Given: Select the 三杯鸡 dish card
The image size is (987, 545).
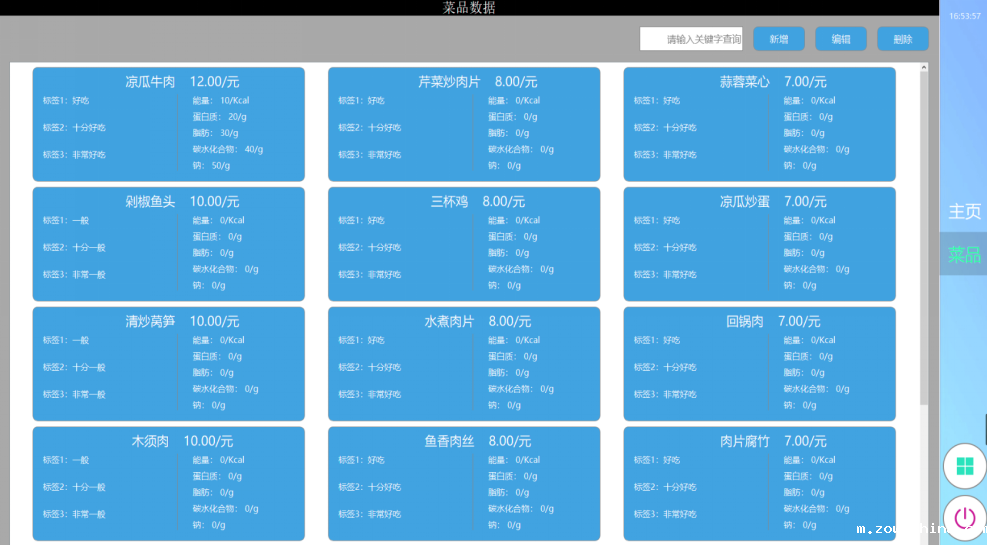Looking at the screenshot, I should pyautogui.click(x=464, y=244).
